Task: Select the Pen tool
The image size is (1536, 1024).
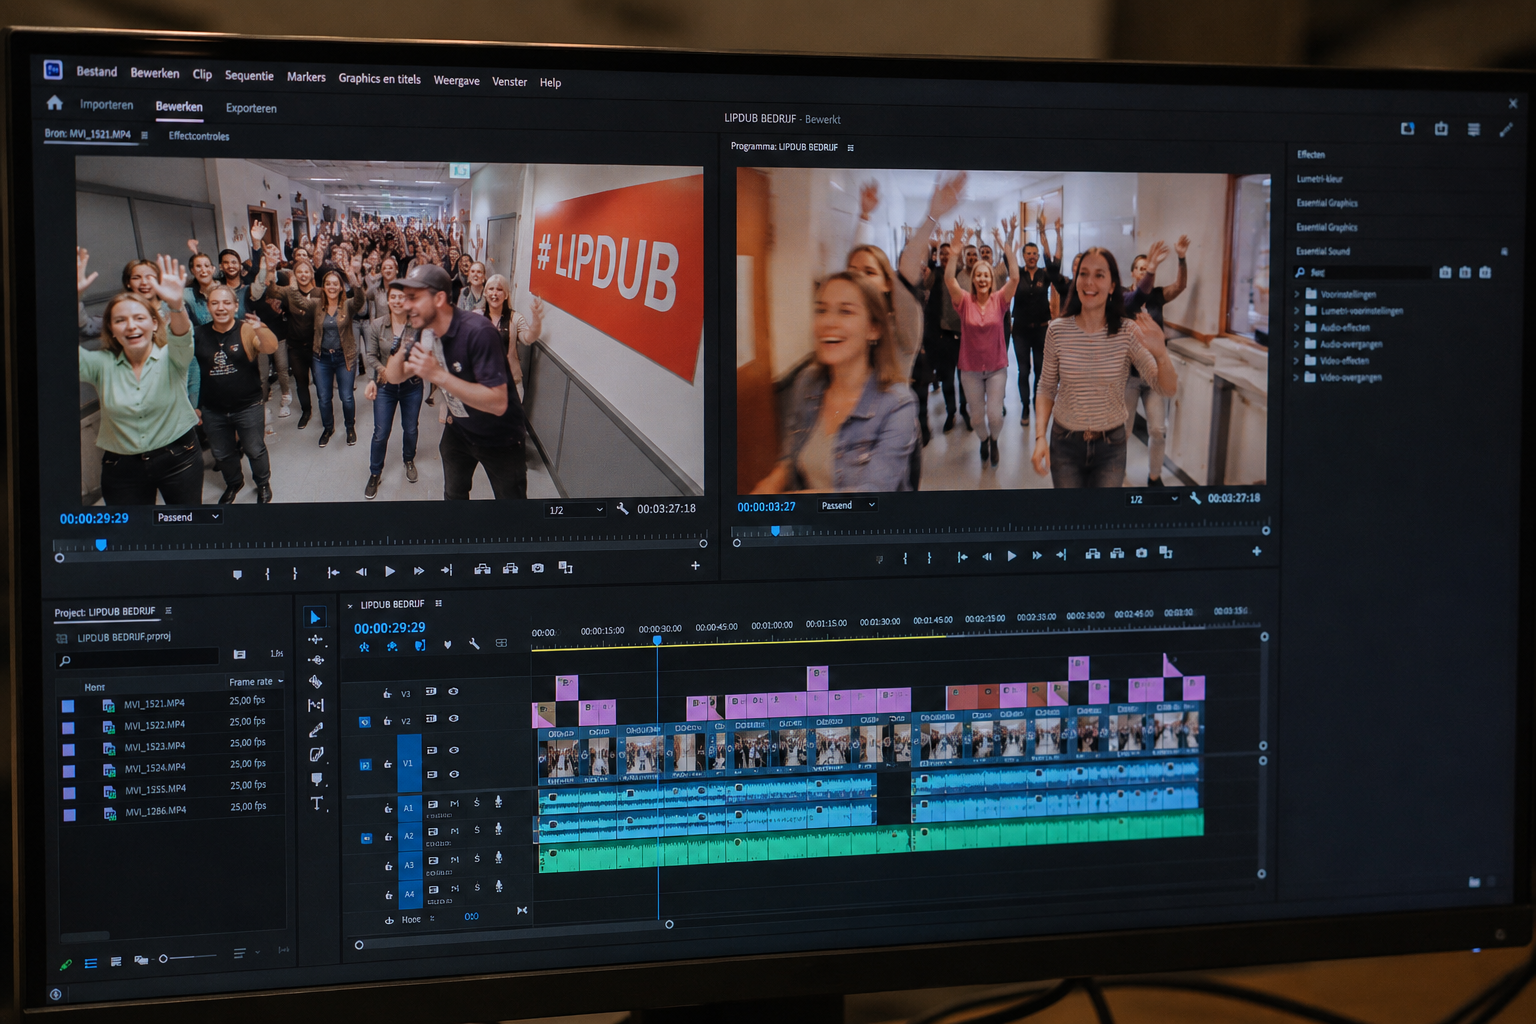Action: pyautogui.click(x=316, y=730)
